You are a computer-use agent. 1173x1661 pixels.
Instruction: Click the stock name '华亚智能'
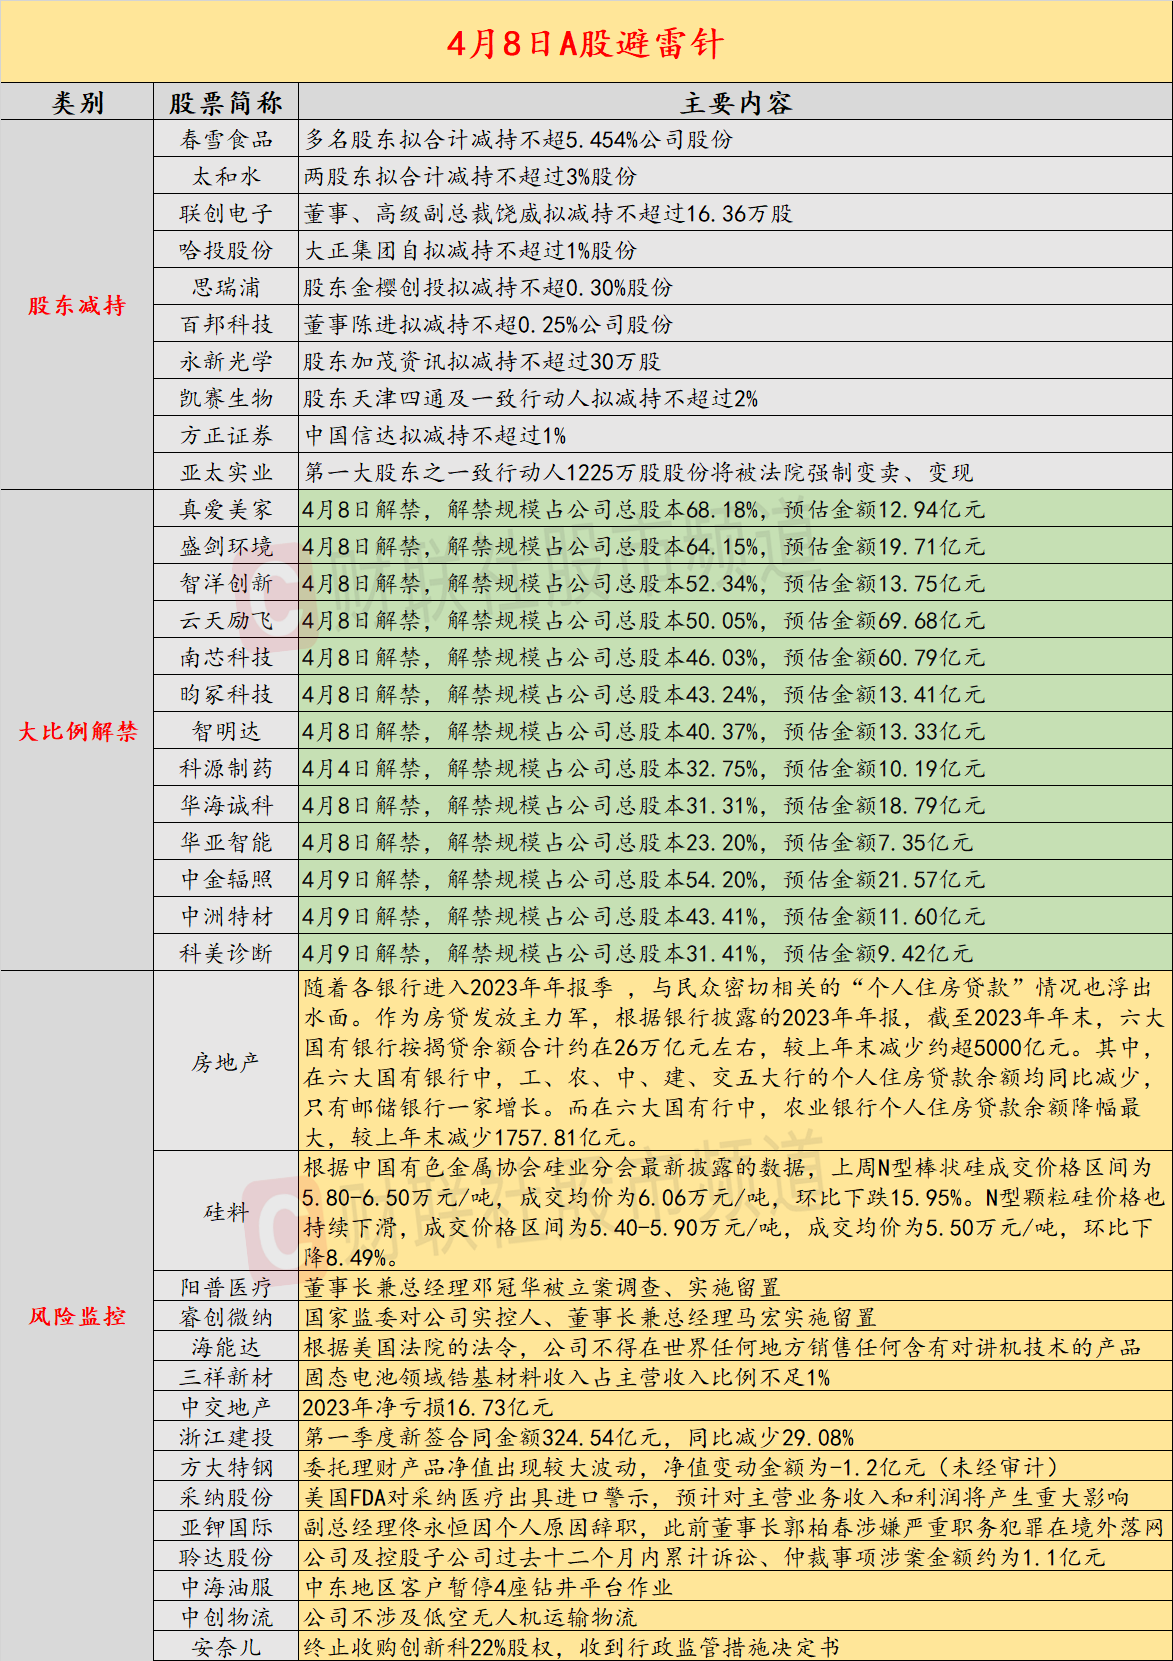(x=226, y=843)
